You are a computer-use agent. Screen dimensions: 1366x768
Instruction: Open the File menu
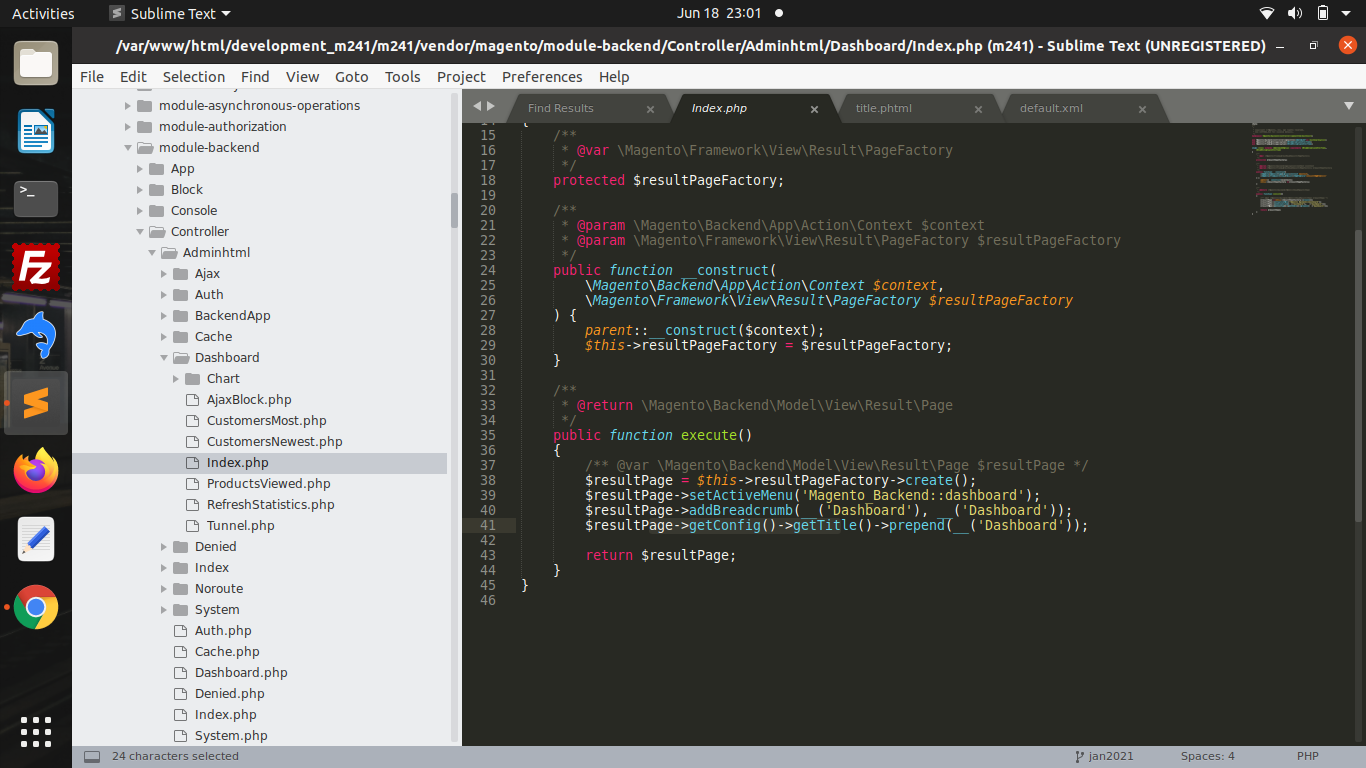tap(91, 77)
